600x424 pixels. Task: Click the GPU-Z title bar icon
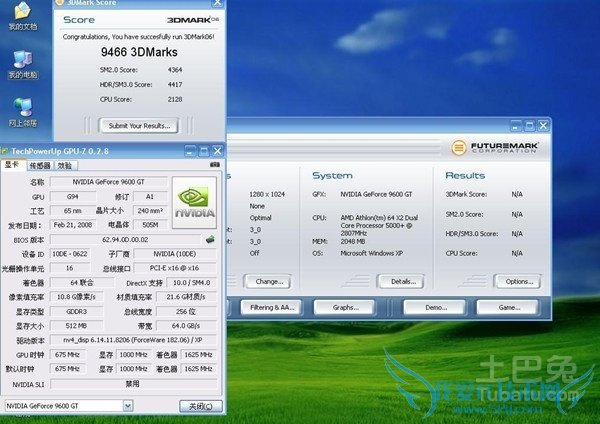[x=8, y=150]
